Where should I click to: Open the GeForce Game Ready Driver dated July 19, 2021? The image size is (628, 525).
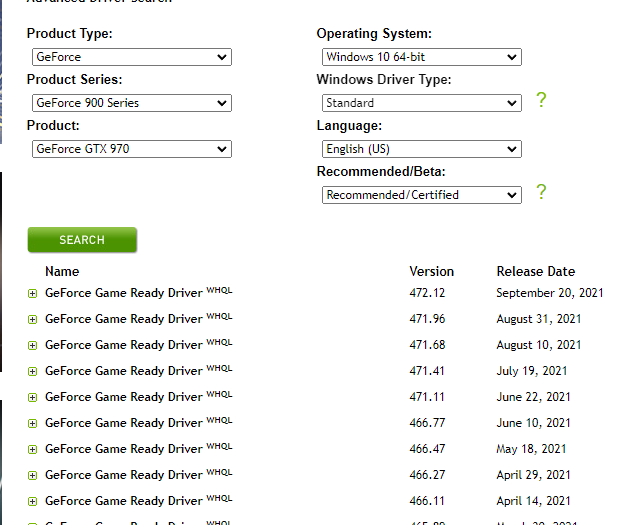[x=139, y=371]
